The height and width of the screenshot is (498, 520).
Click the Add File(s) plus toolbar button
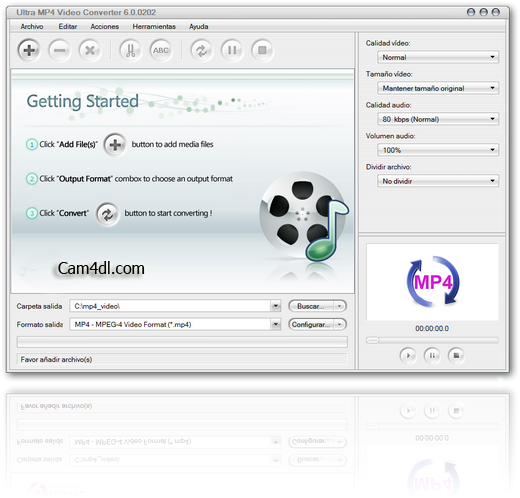pos(29,50)
